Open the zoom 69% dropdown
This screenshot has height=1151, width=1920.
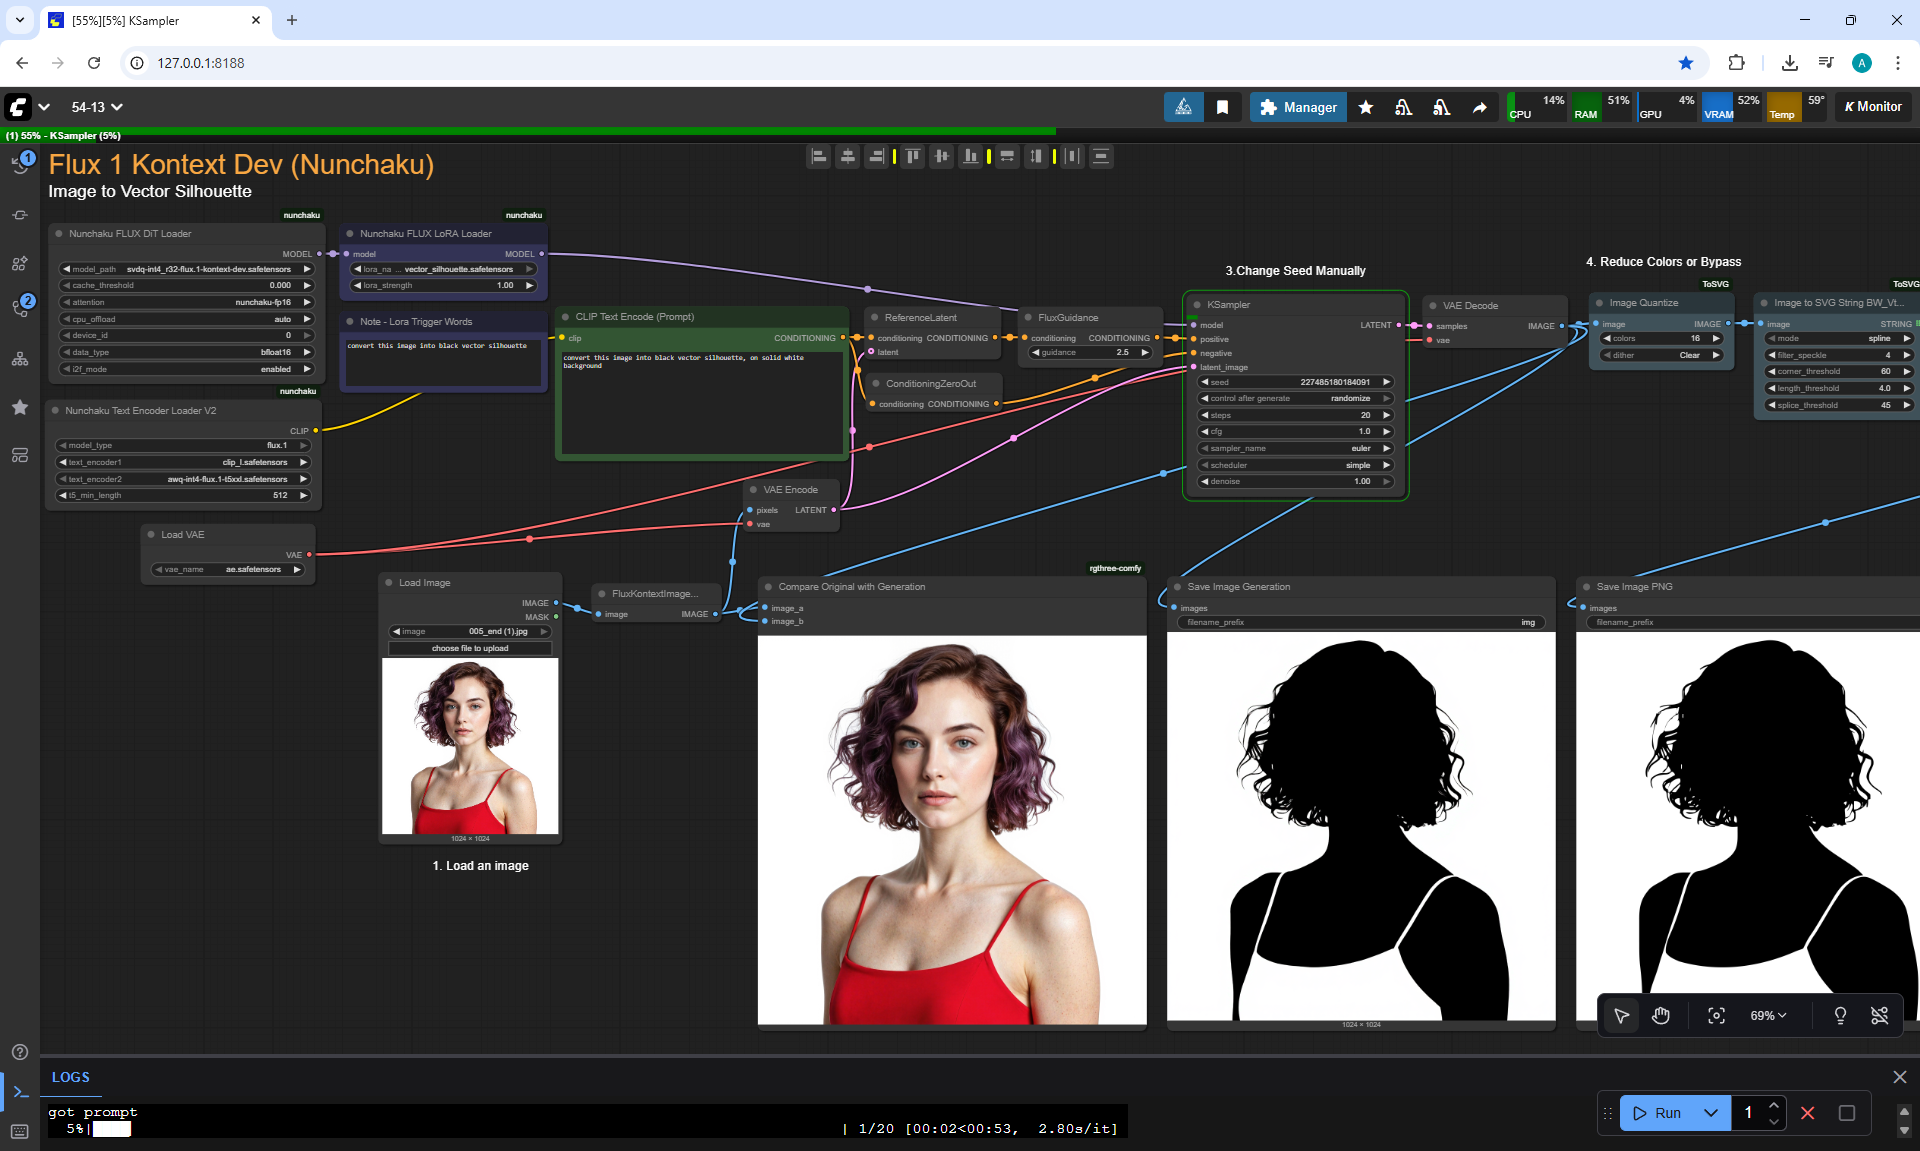click(x=1768, y=1016)
